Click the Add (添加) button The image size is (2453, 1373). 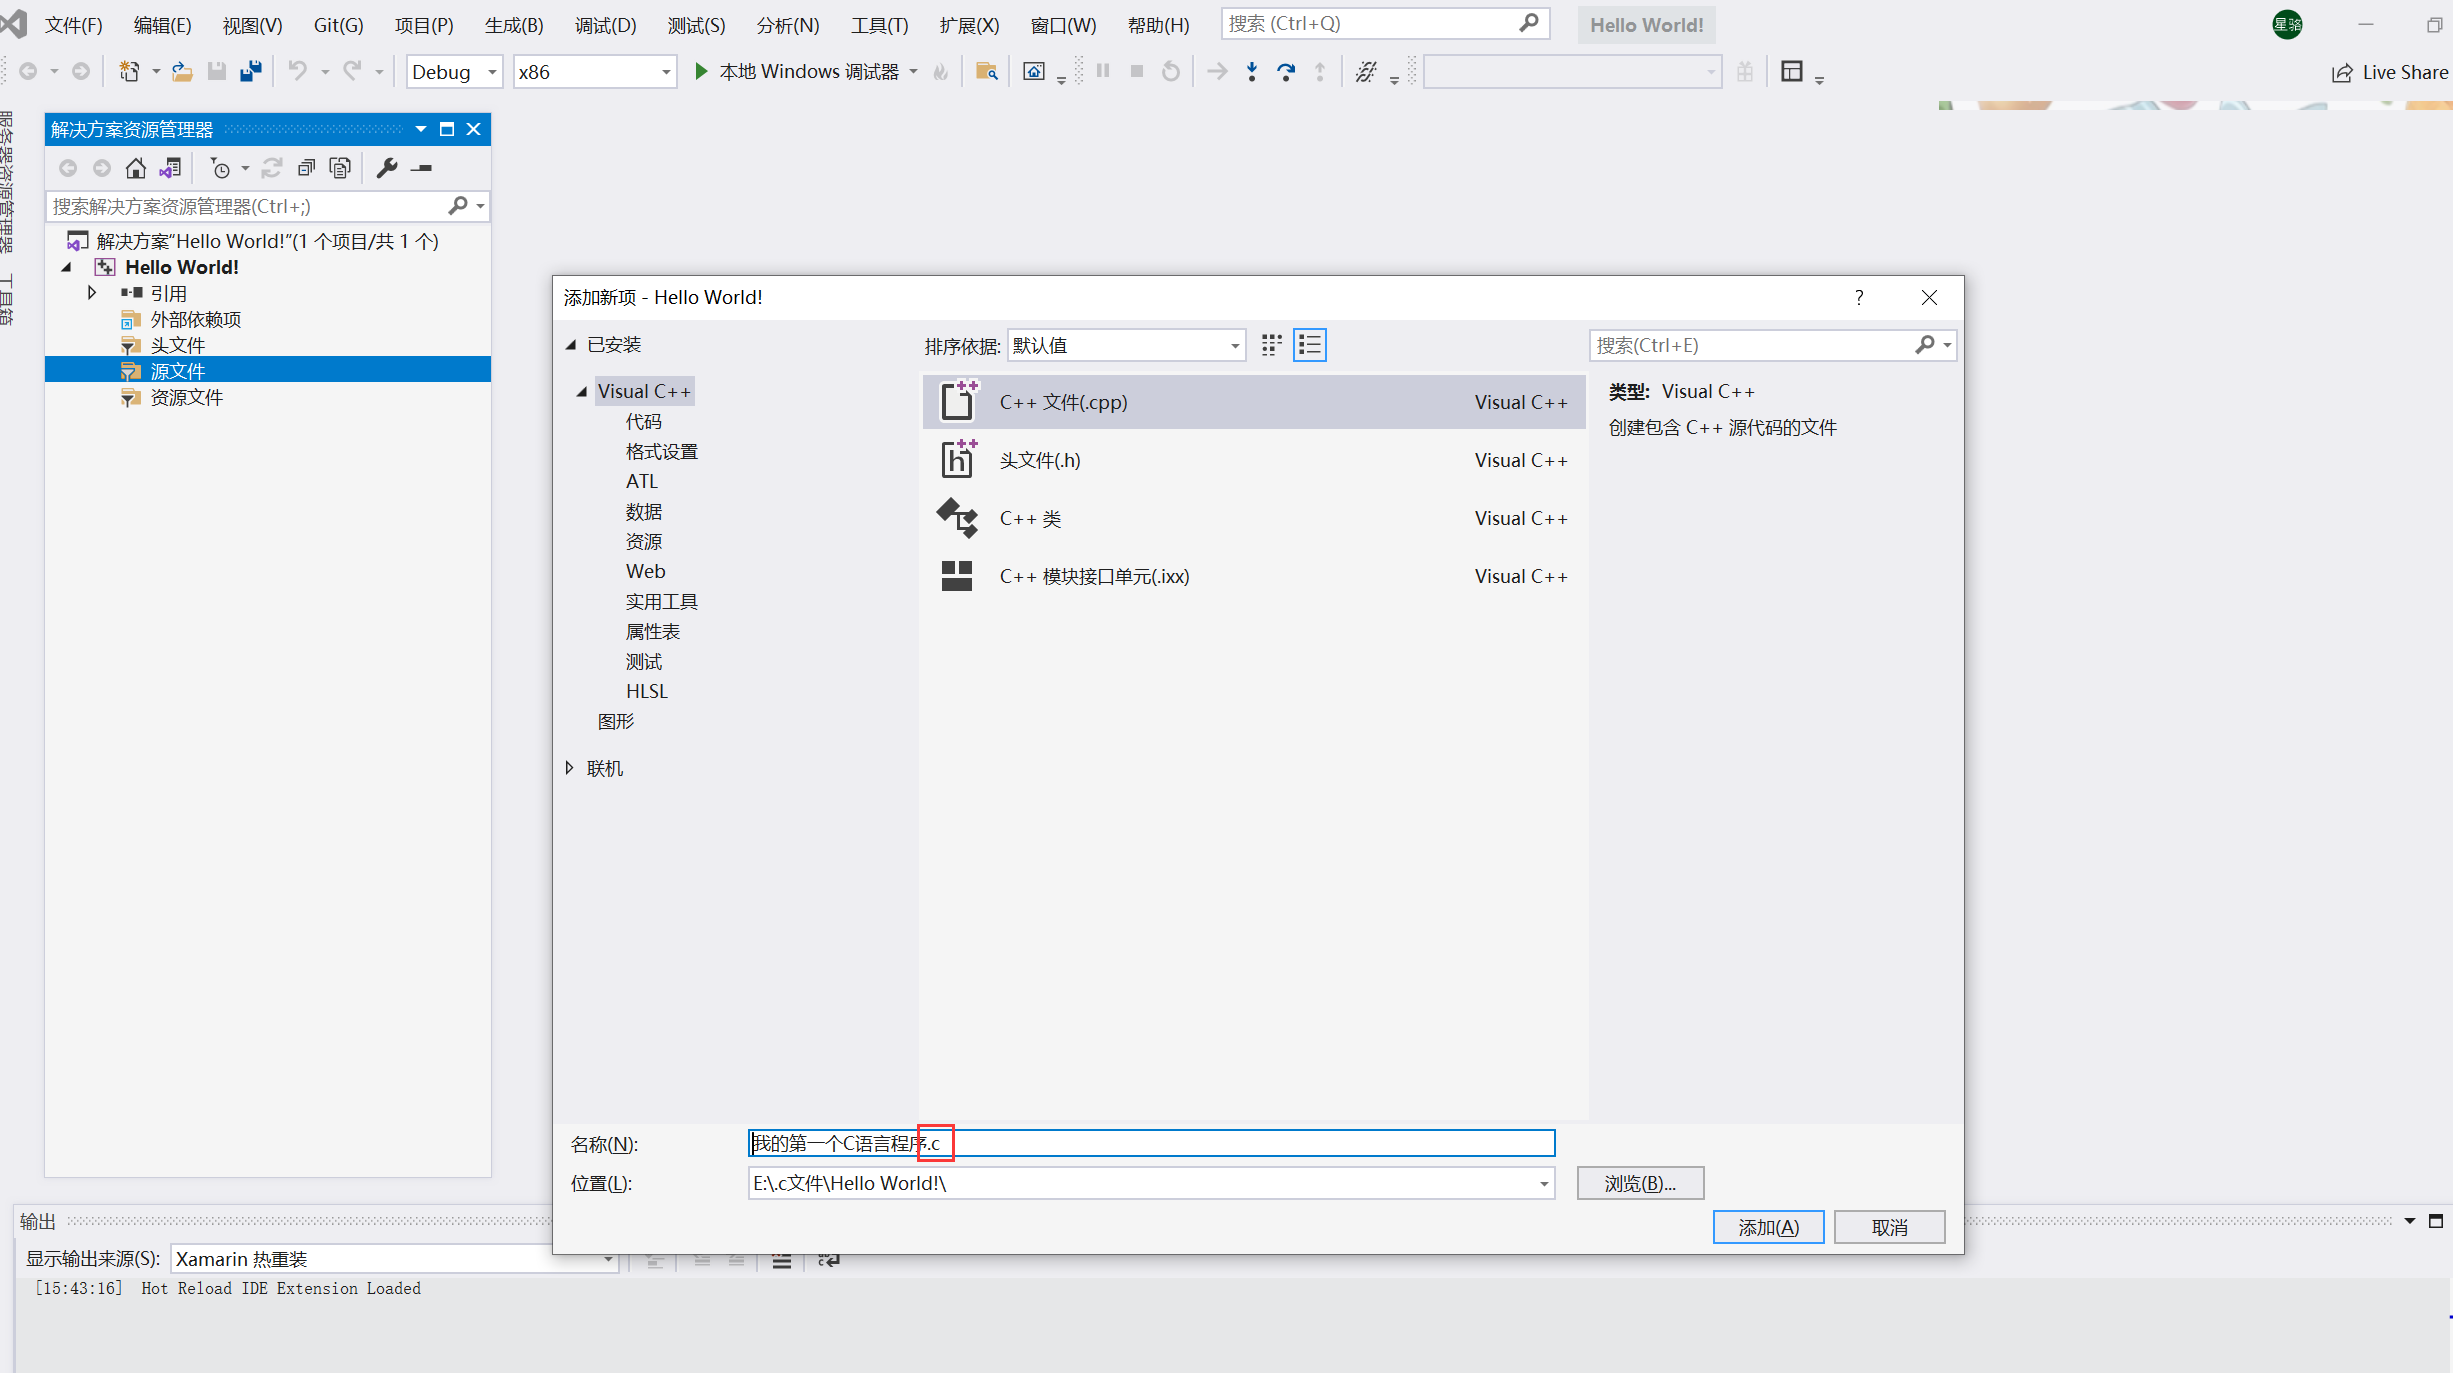pyautogui.click(x=1767, y=1227)
